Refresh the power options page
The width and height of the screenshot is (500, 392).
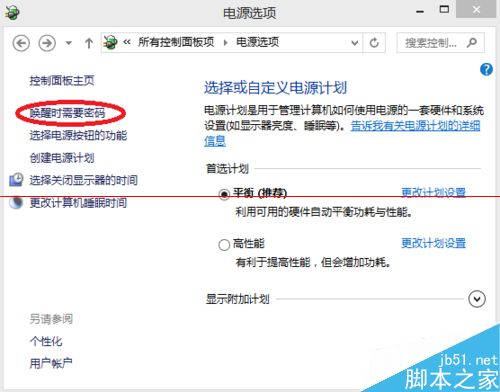(374, 43)
